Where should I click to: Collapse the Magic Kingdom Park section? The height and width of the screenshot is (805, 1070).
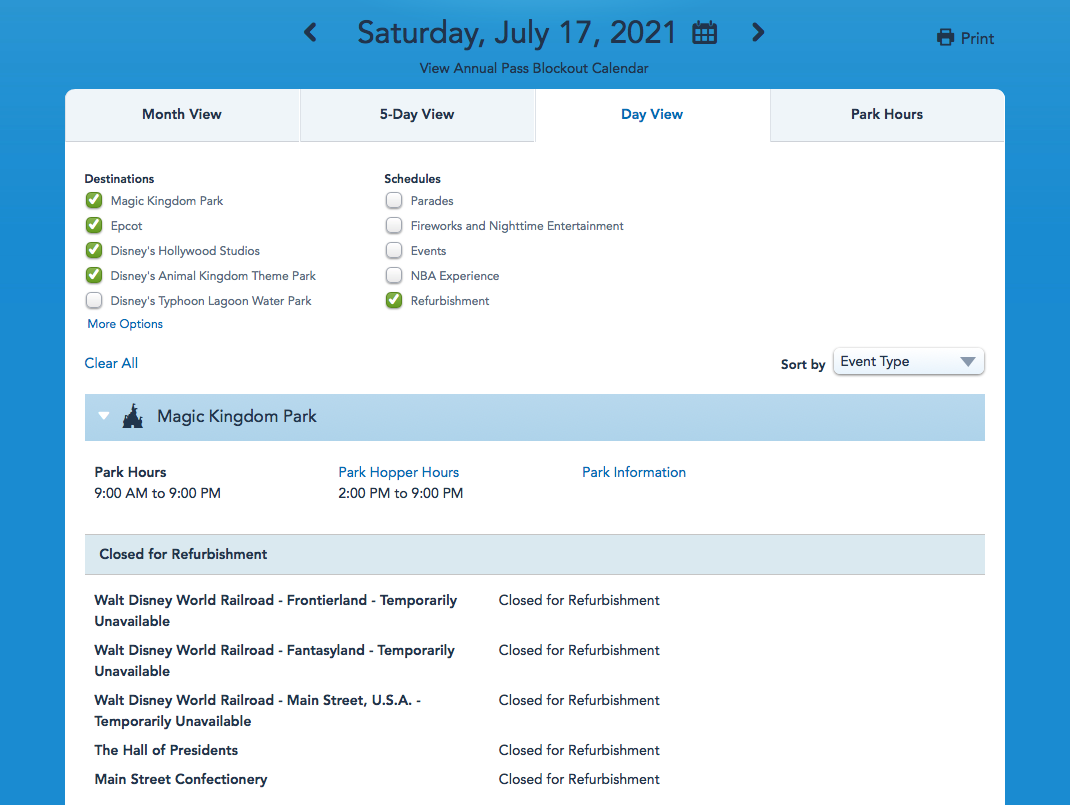click(104, 417)
